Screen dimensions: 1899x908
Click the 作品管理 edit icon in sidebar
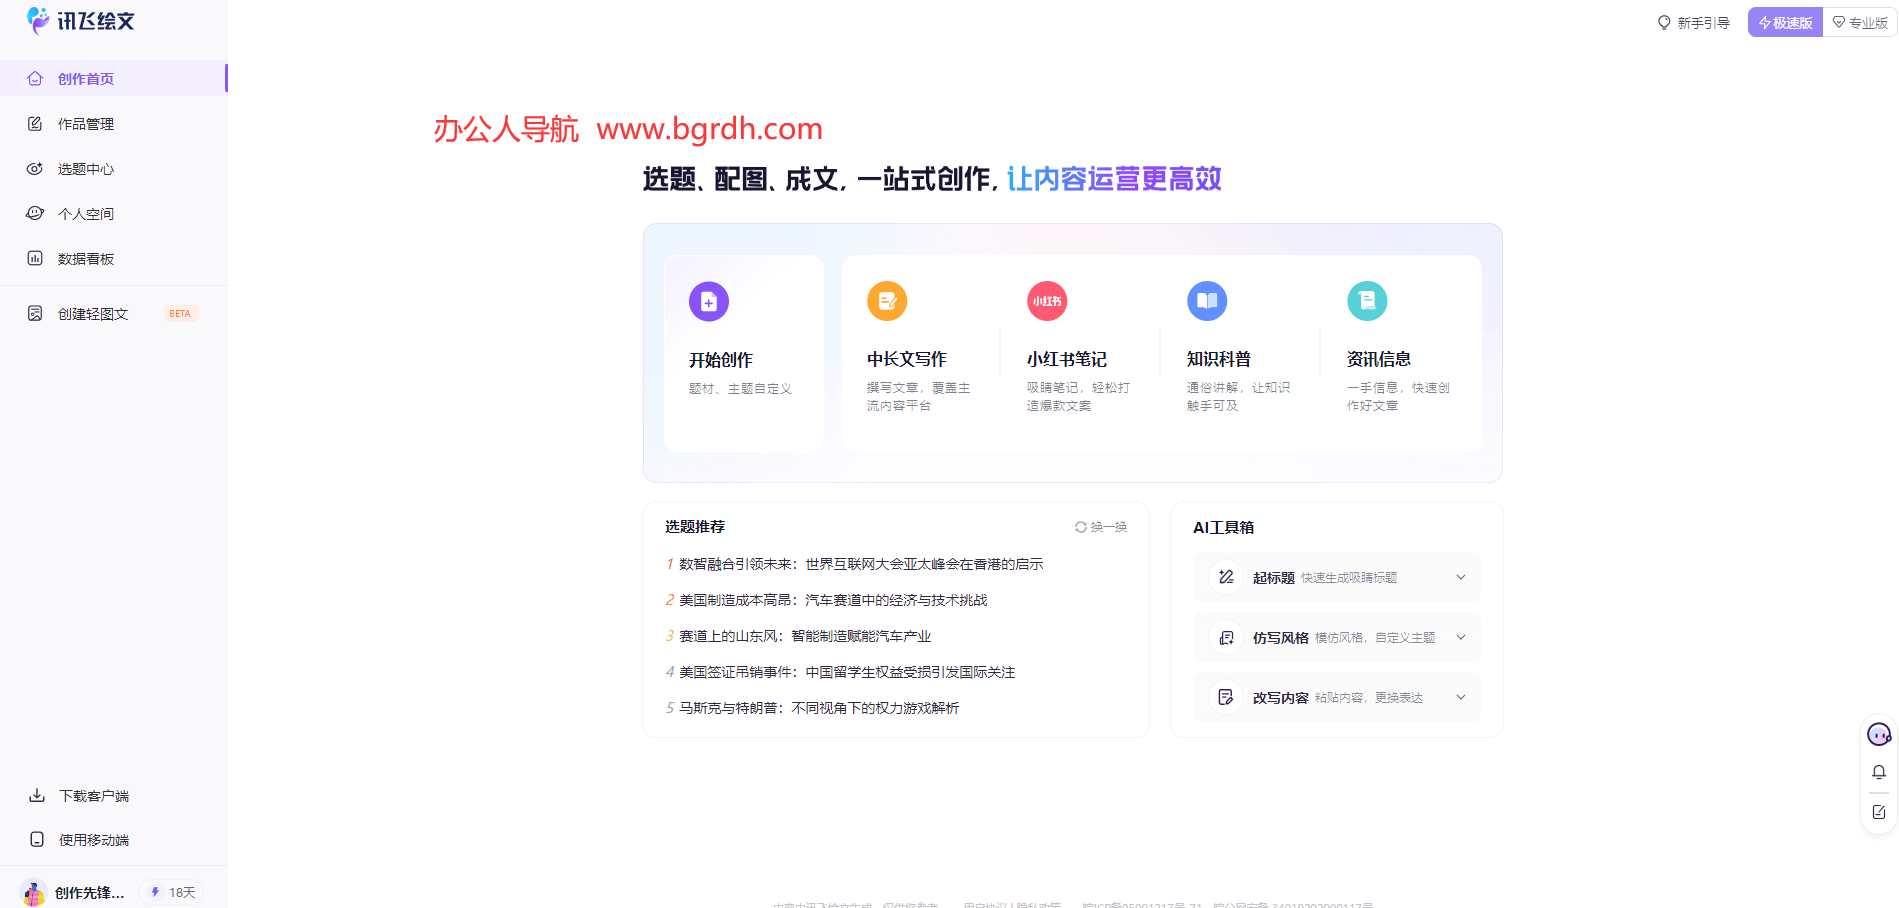[x=35, y=123]
